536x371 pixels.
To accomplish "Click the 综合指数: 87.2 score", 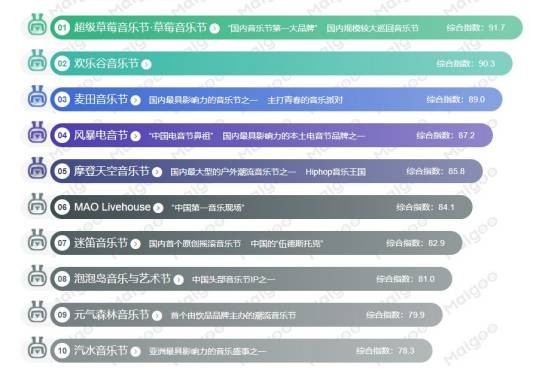I will tap(446, 135).
